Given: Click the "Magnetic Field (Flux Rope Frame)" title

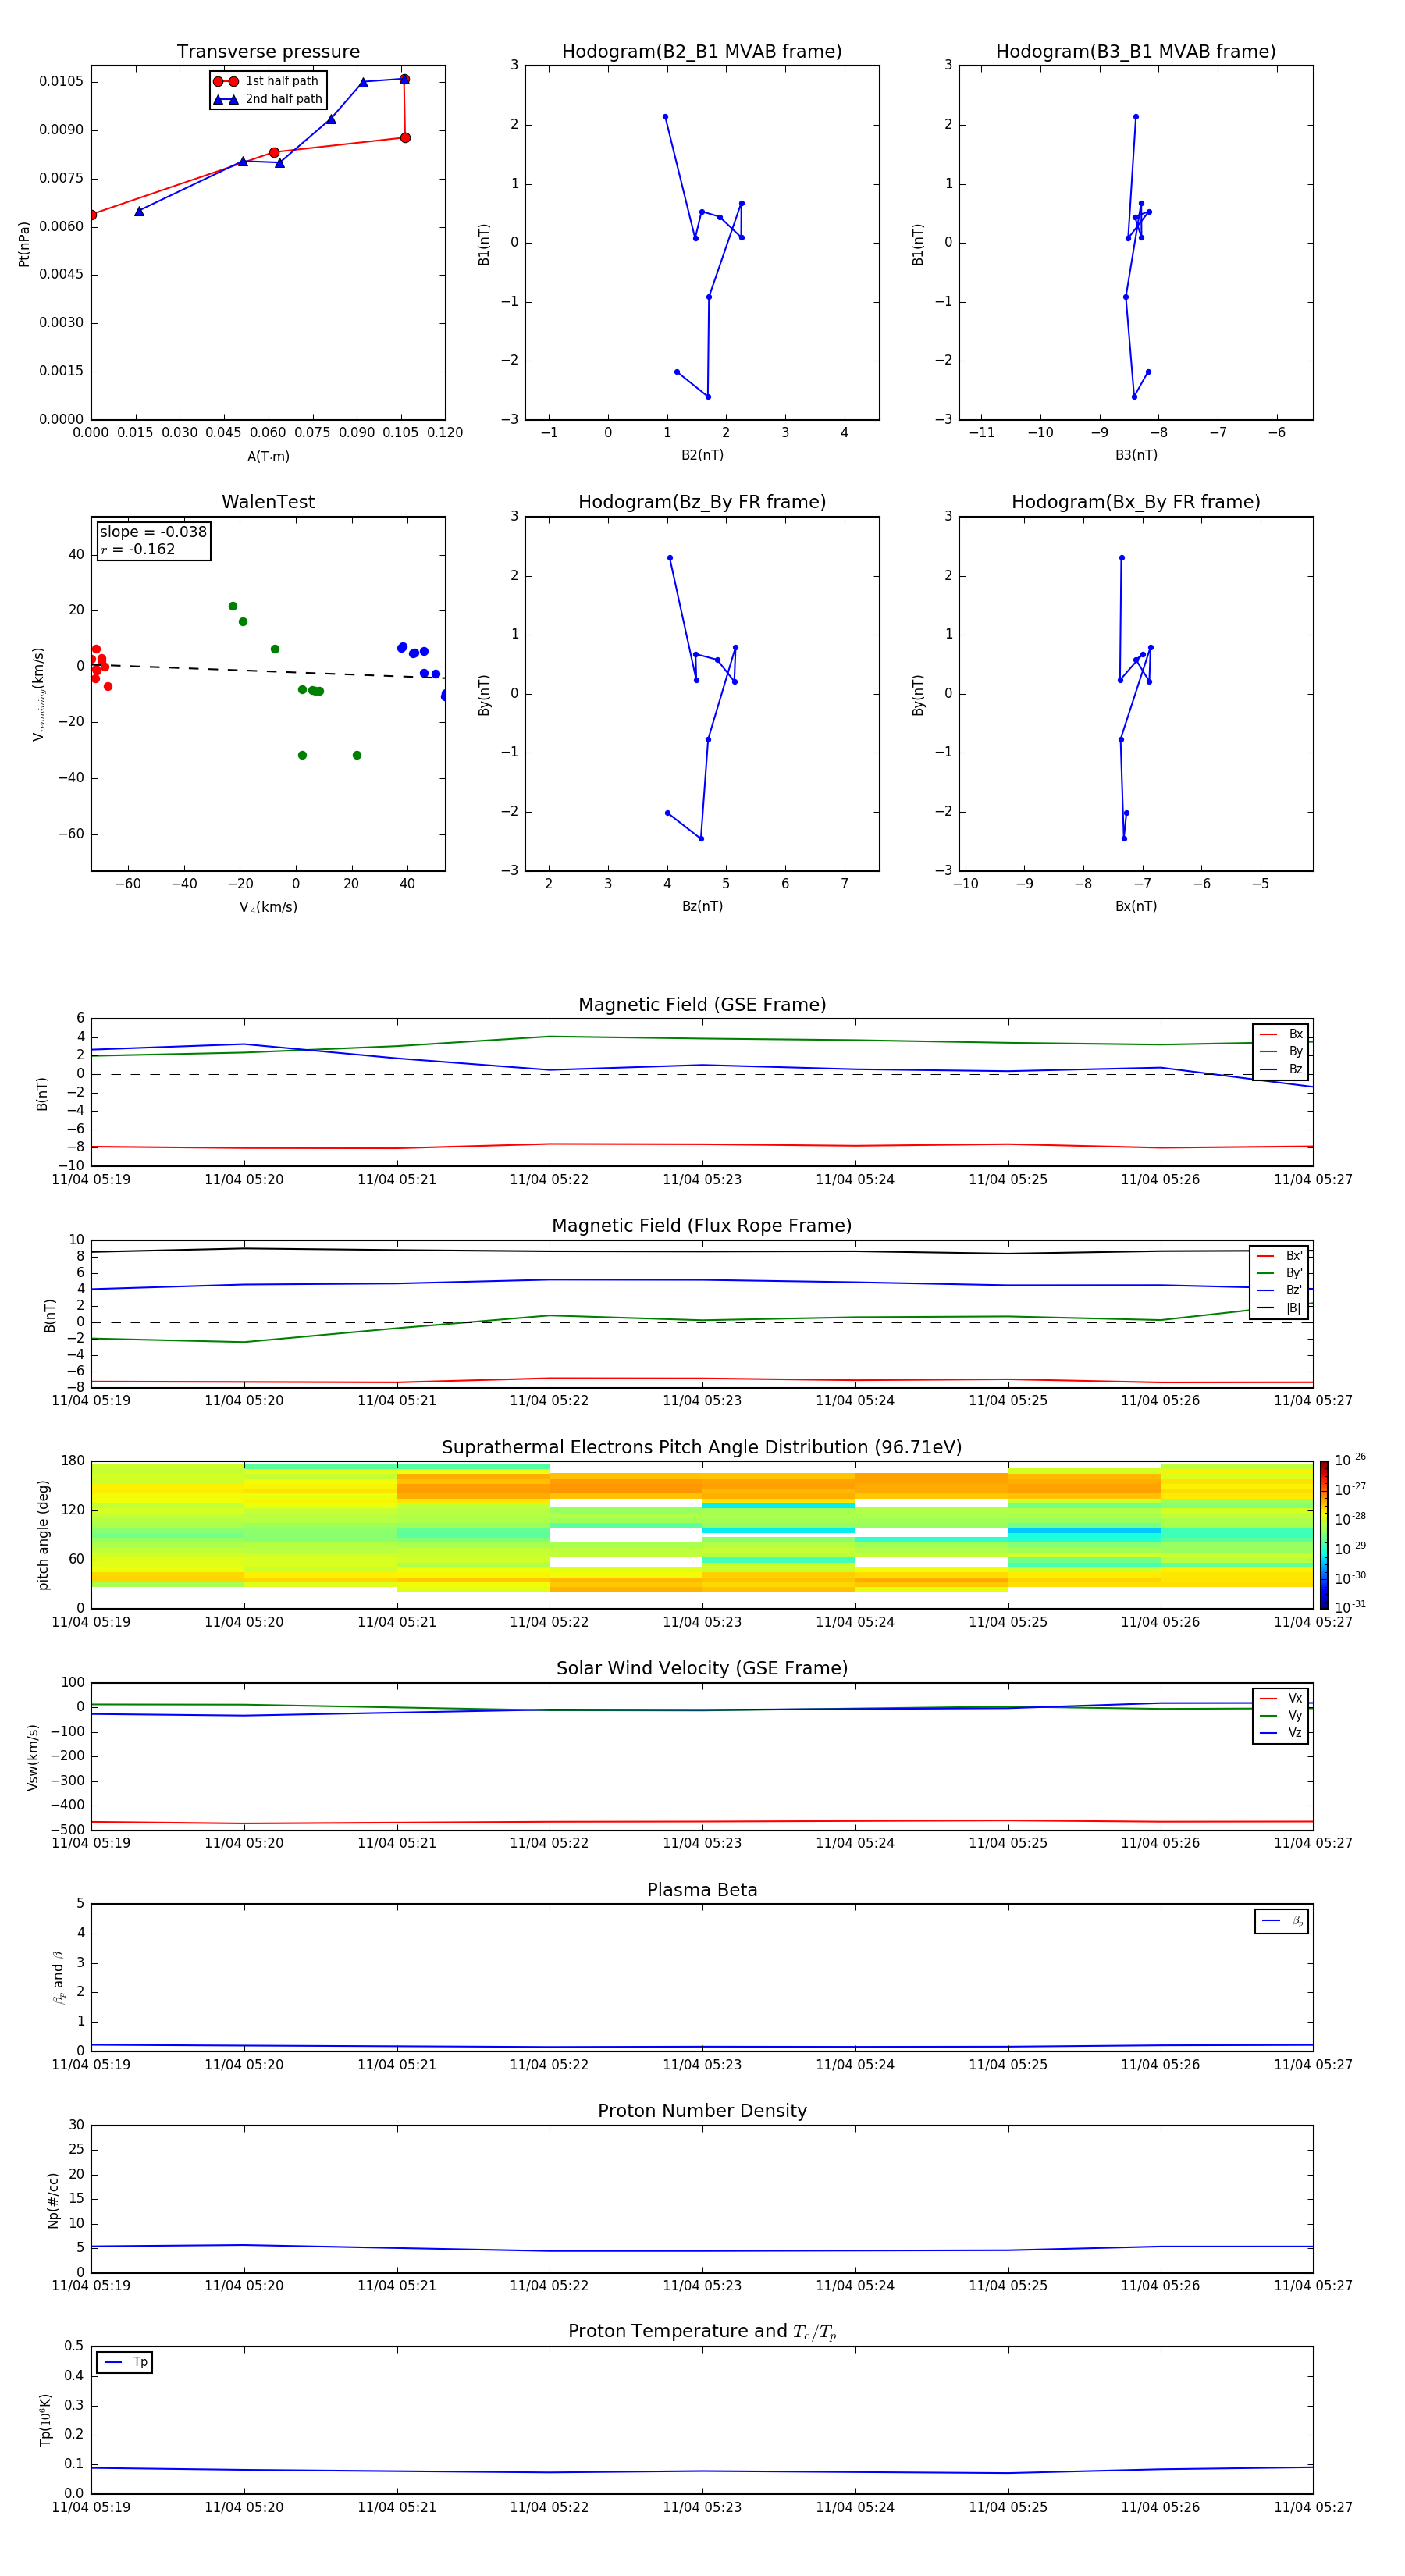Looking at the screenshot, I should point(702,1226).
